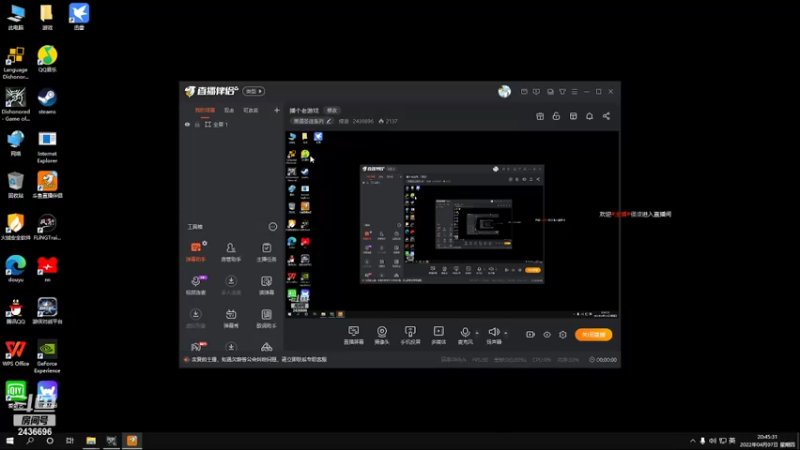The image size is (800, 450).
Task: Toggle visibility eye for 全屏1 scene source
Action: click(x=187, y=124)
